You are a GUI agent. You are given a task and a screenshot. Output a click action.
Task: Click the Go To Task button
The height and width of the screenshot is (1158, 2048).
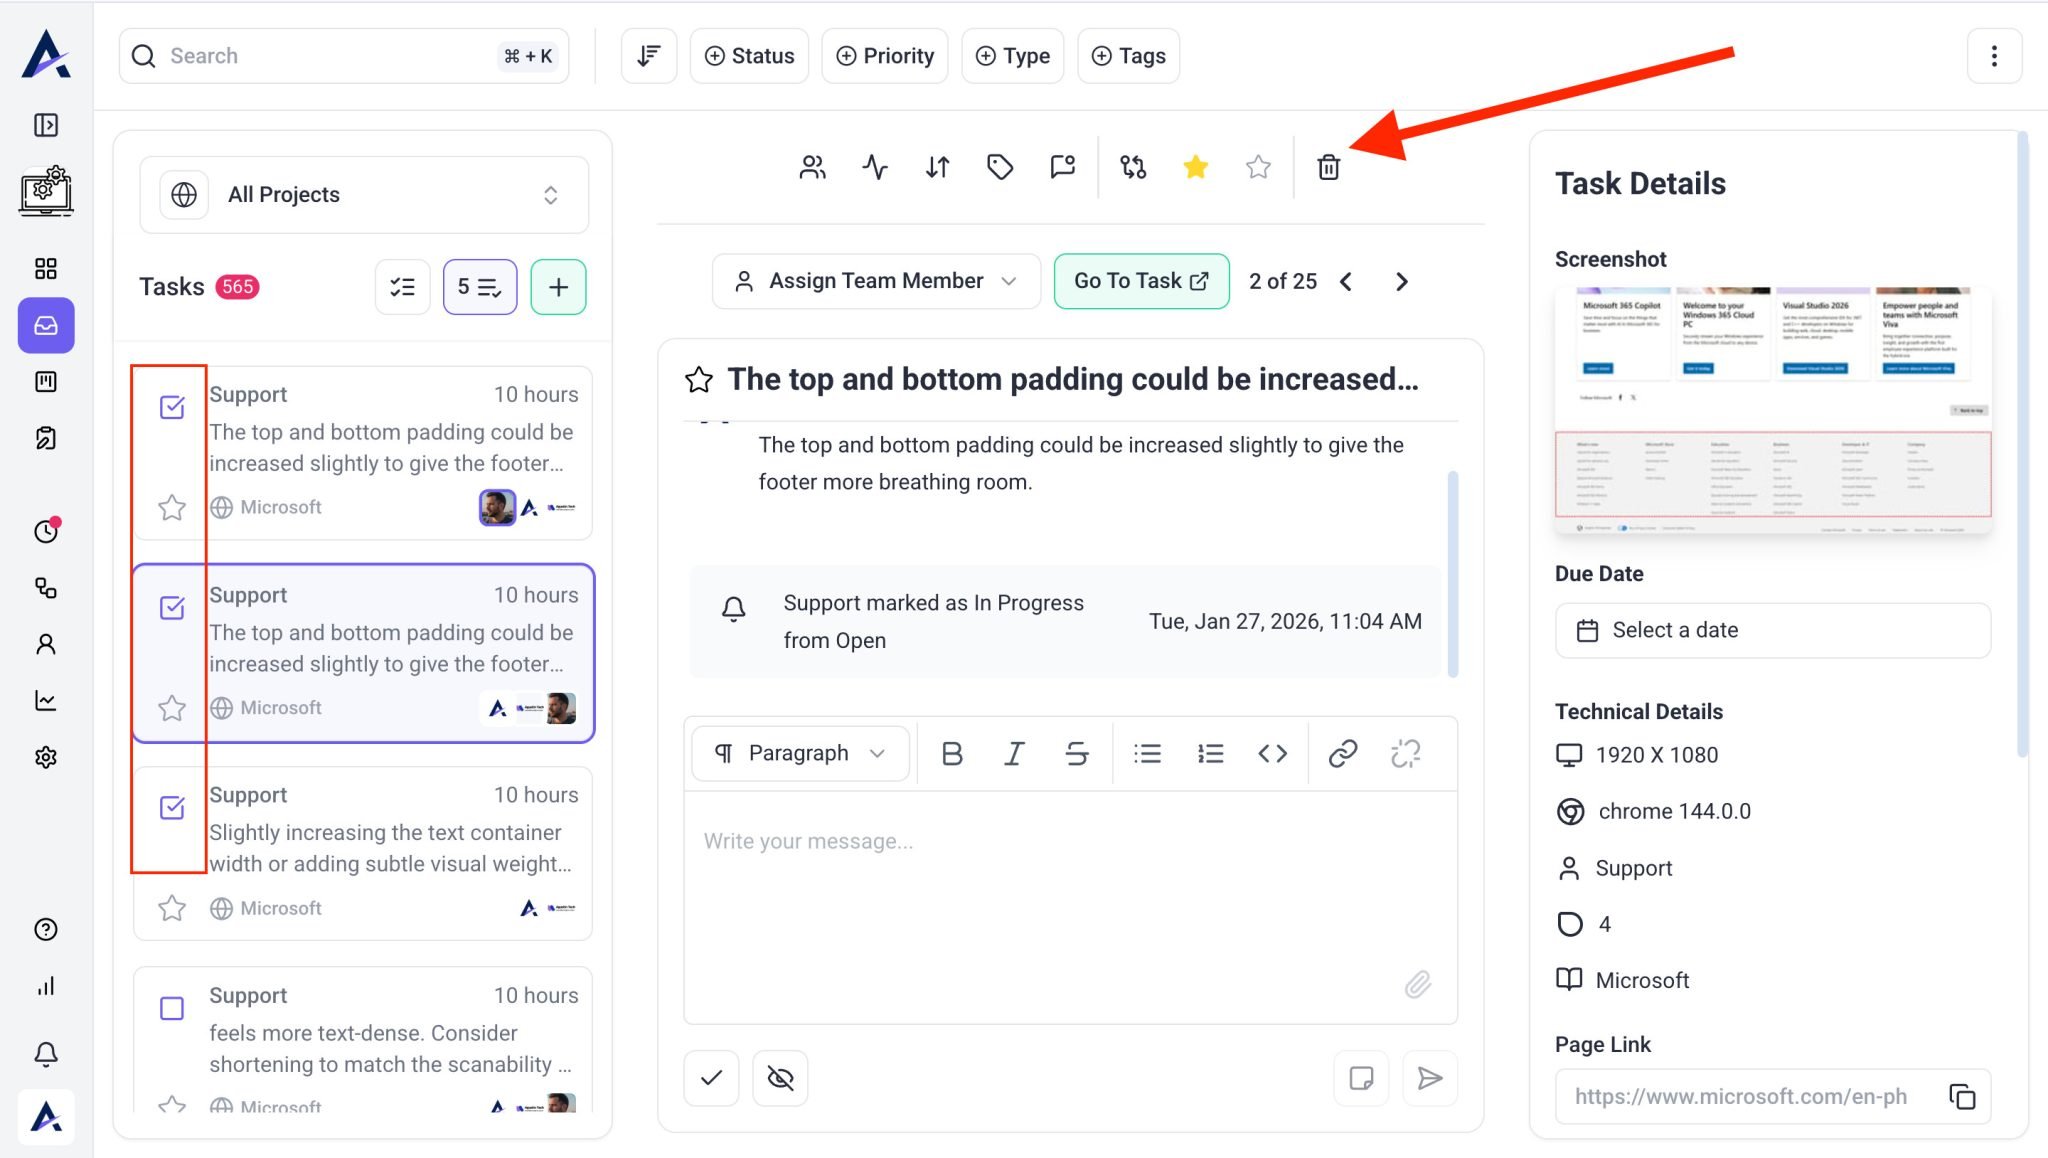[1141, 281]
